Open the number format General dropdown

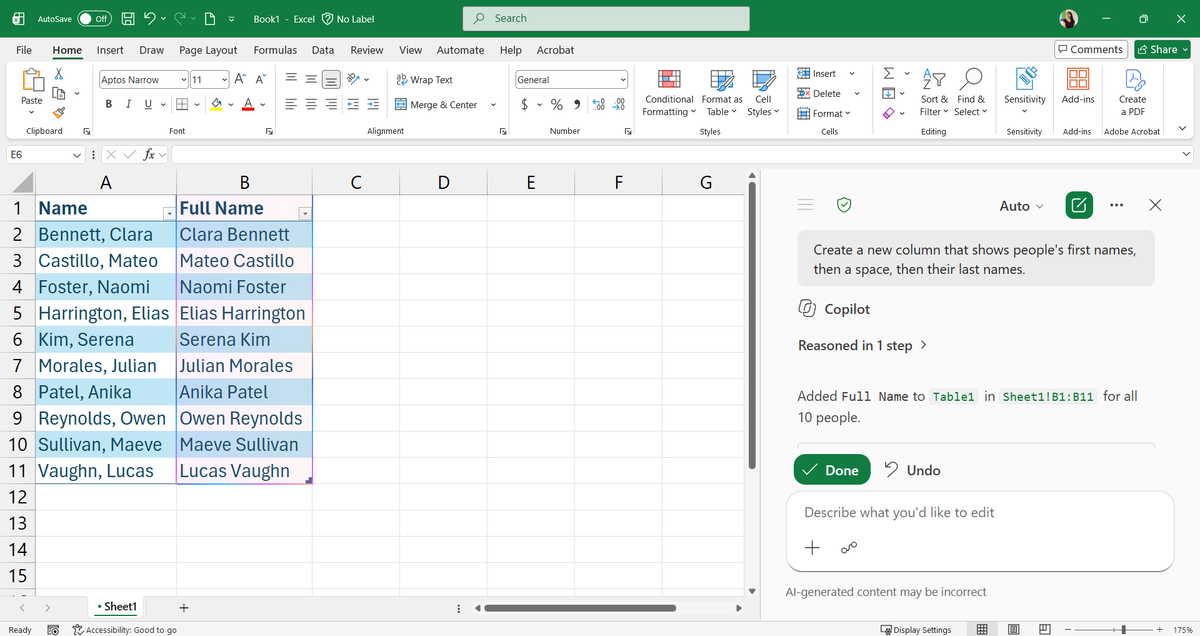pos(623,79)
